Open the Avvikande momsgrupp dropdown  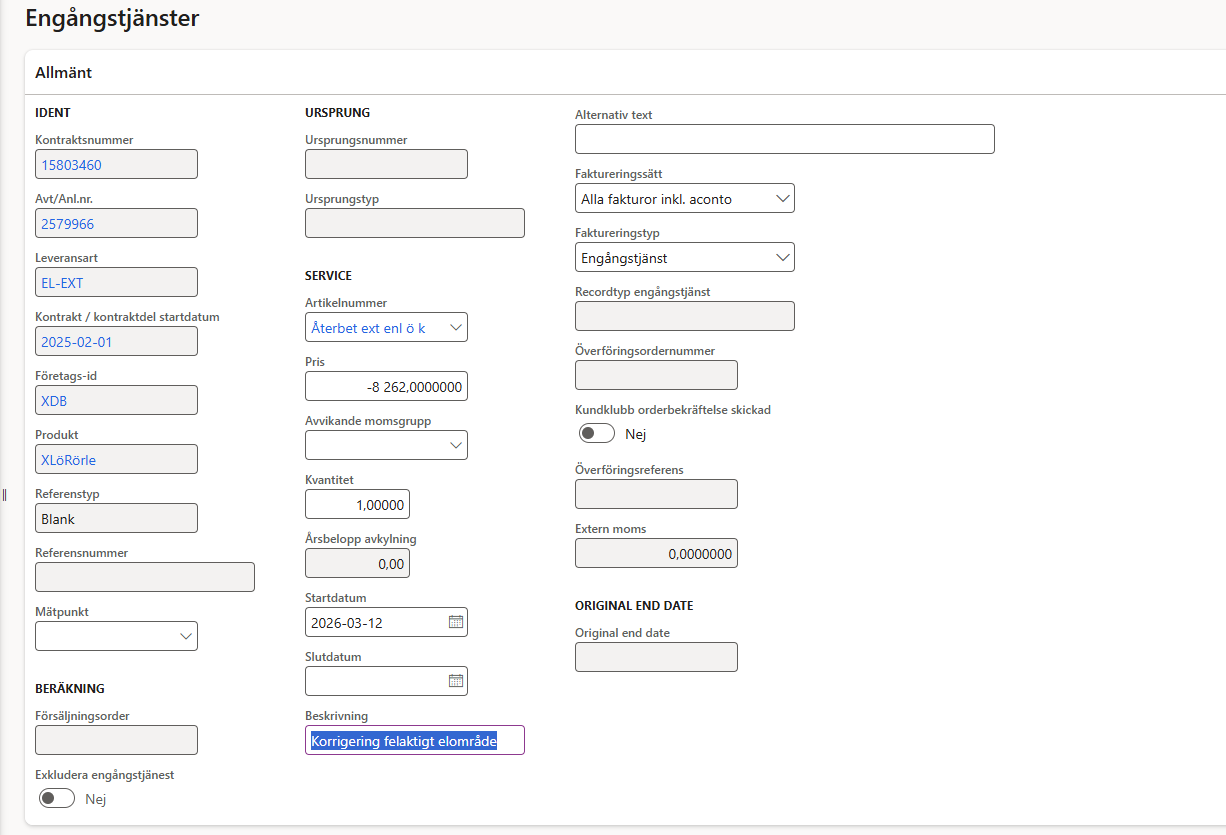point(456,445)
